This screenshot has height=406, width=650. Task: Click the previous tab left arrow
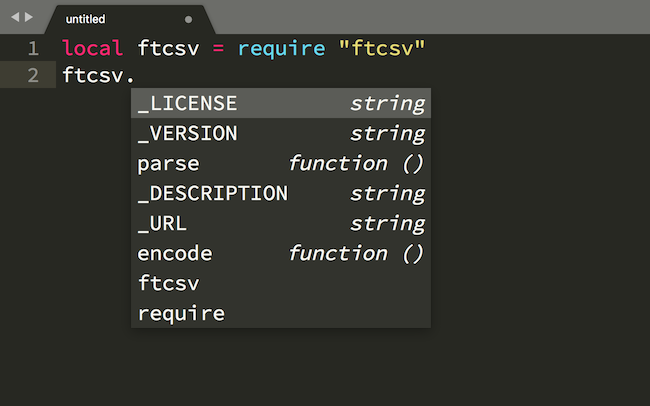15,17
